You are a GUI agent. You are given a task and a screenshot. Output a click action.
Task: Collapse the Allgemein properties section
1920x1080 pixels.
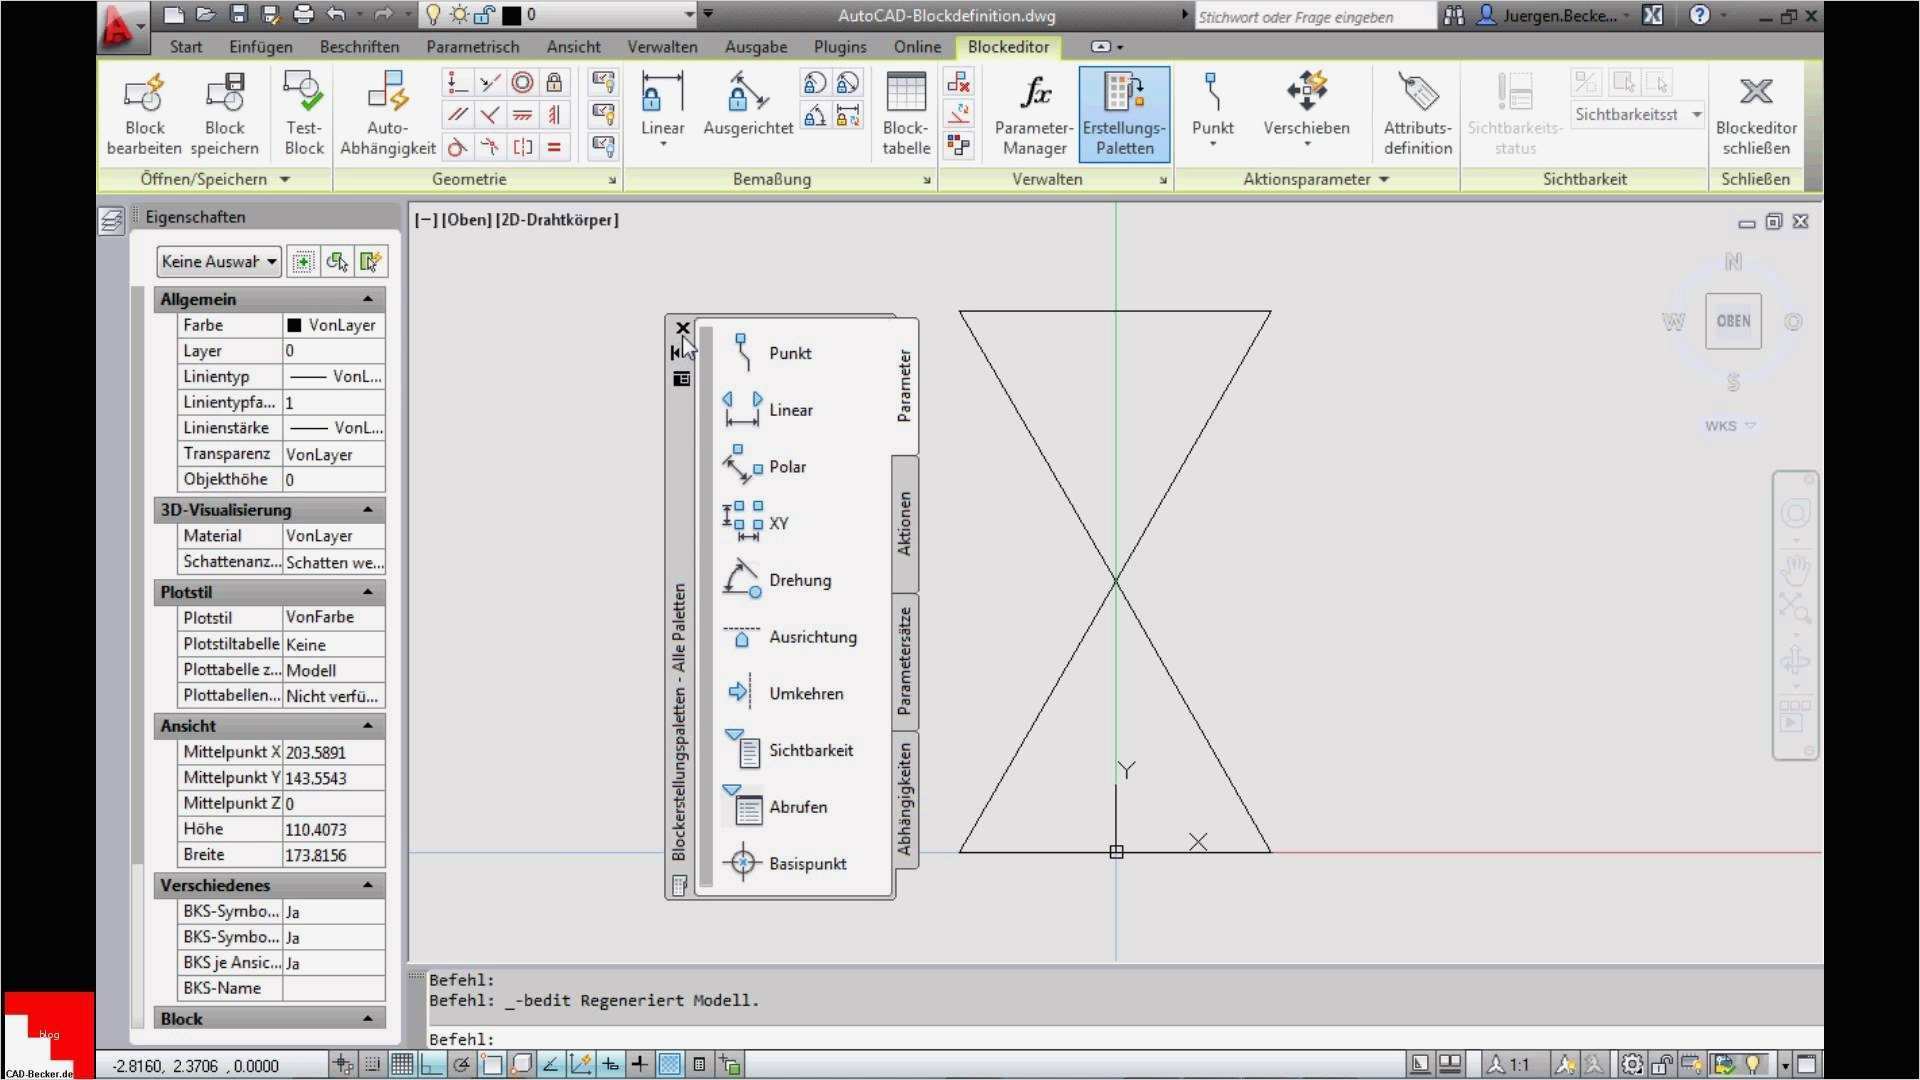[x=367, y=299]
